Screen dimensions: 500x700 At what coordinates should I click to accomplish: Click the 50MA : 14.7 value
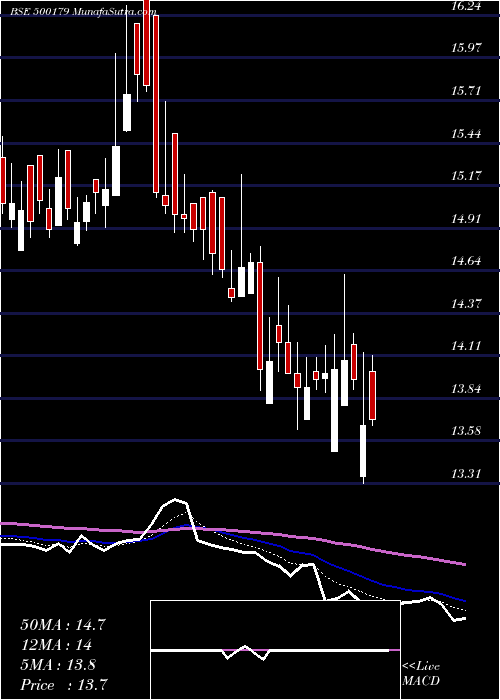[x=63, y=625]
